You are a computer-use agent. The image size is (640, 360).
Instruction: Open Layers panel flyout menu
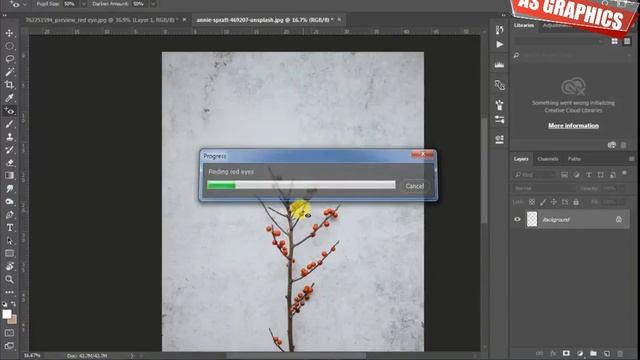(x=631, y=159)
